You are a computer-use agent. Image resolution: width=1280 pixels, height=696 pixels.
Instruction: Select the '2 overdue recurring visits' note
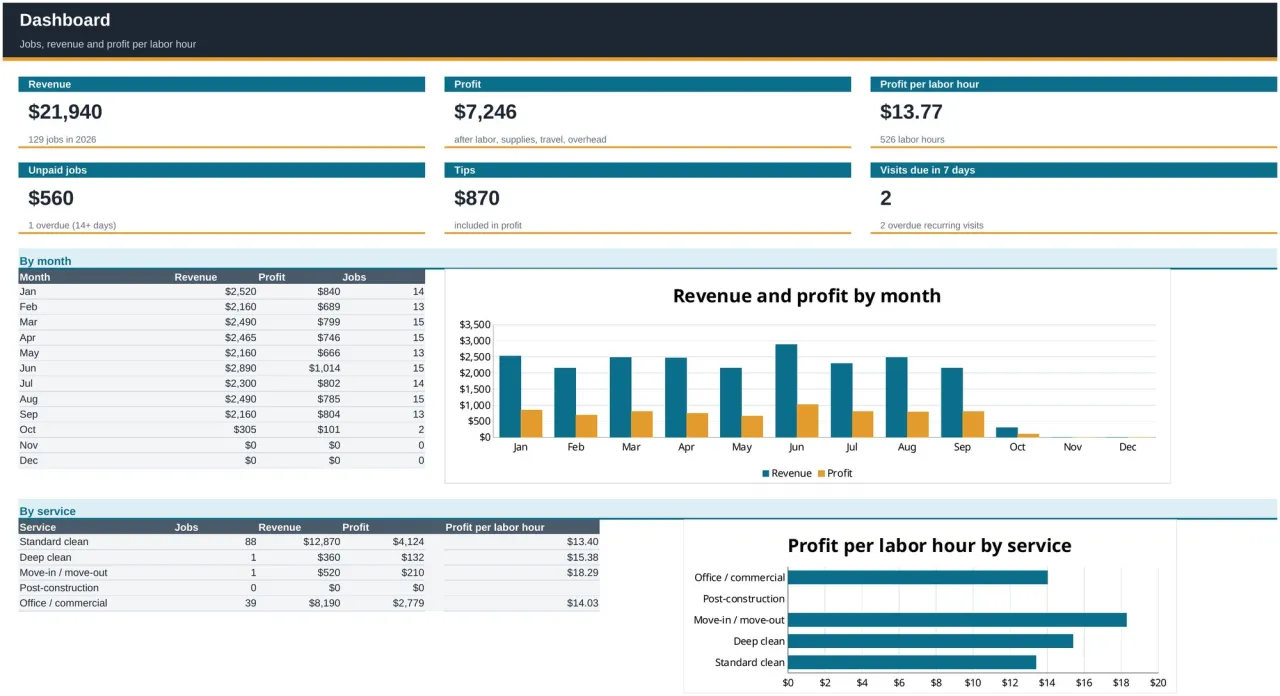coord(932,226)
